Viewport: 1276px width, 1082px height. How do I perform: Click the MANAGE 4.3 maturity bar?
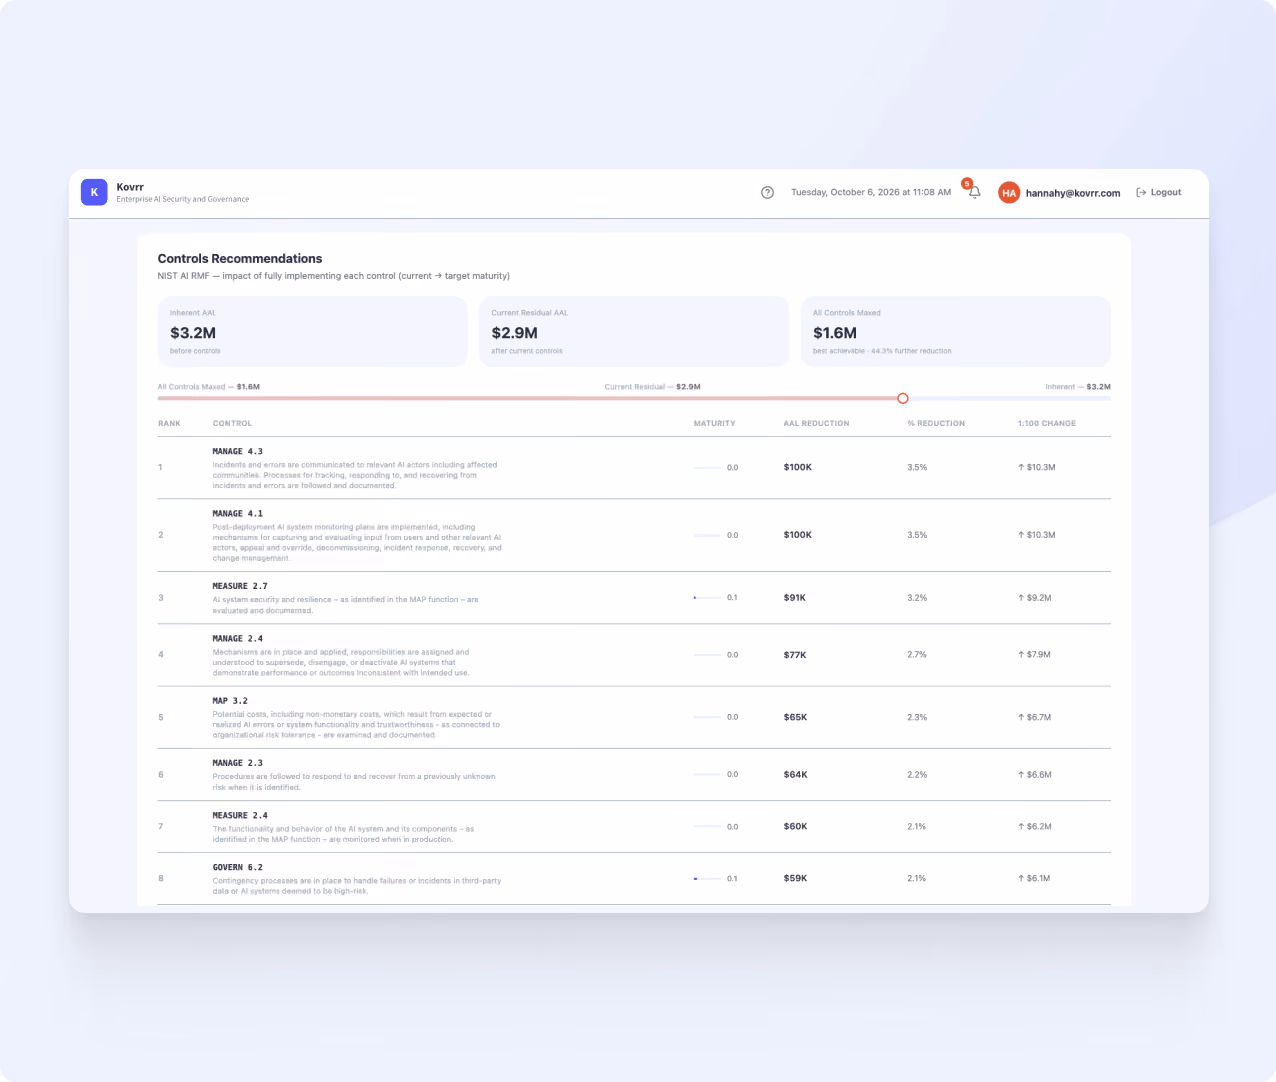tap(707, 467)
